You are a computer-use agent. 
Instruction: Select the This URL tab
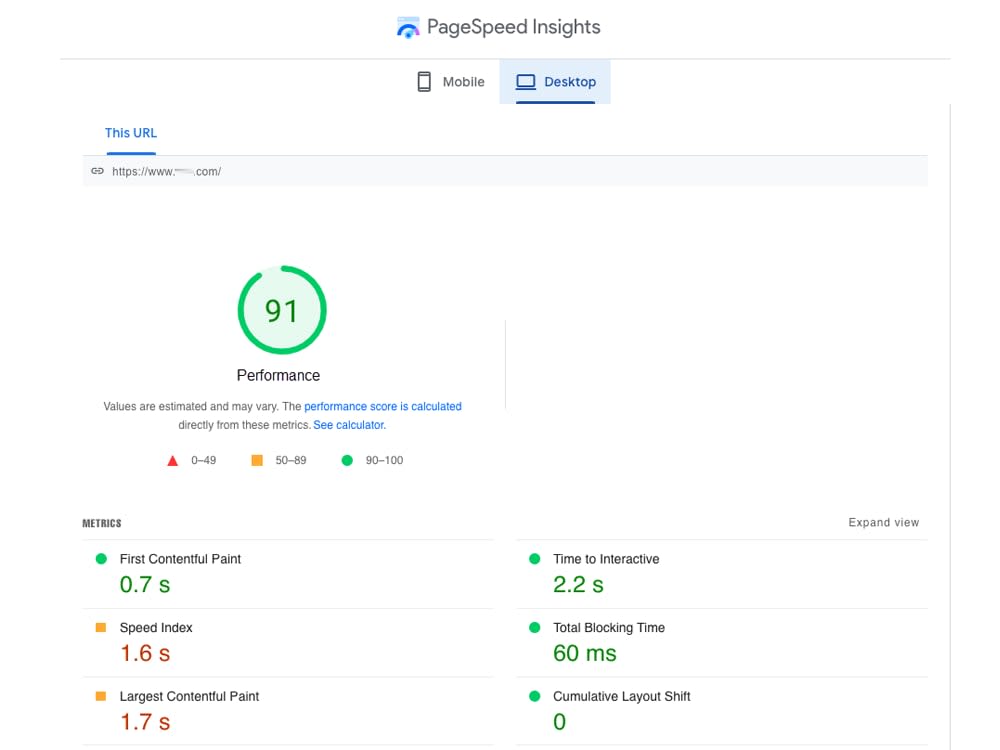[x=131, y=133]
